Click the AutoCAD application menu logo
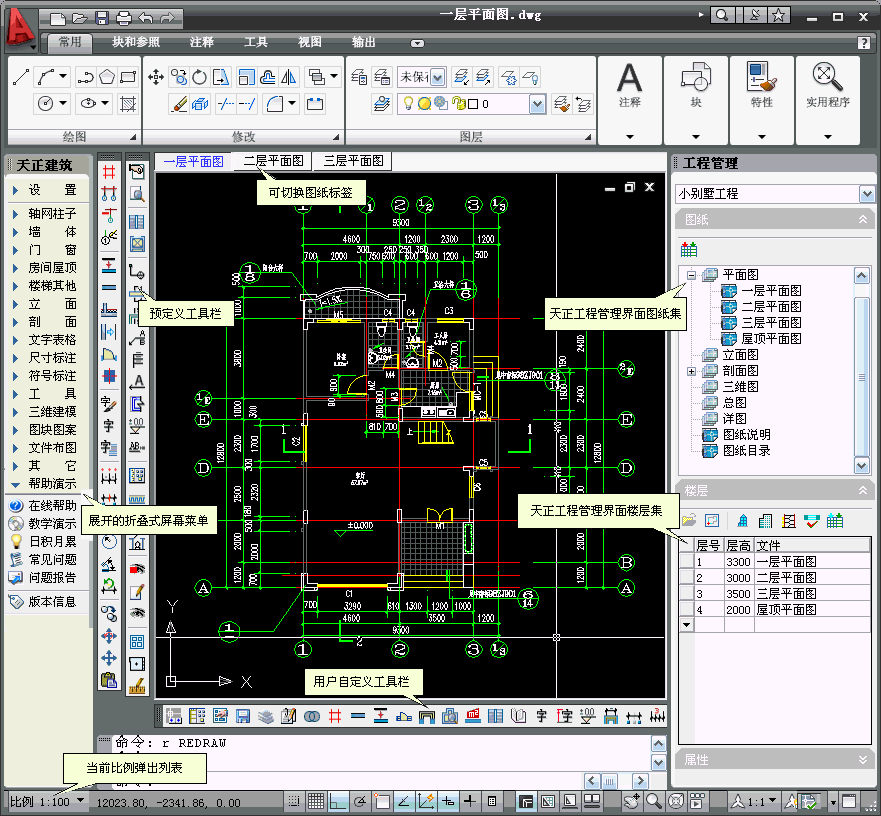Viewport: 881px width, 816px height. coord(18,26)
